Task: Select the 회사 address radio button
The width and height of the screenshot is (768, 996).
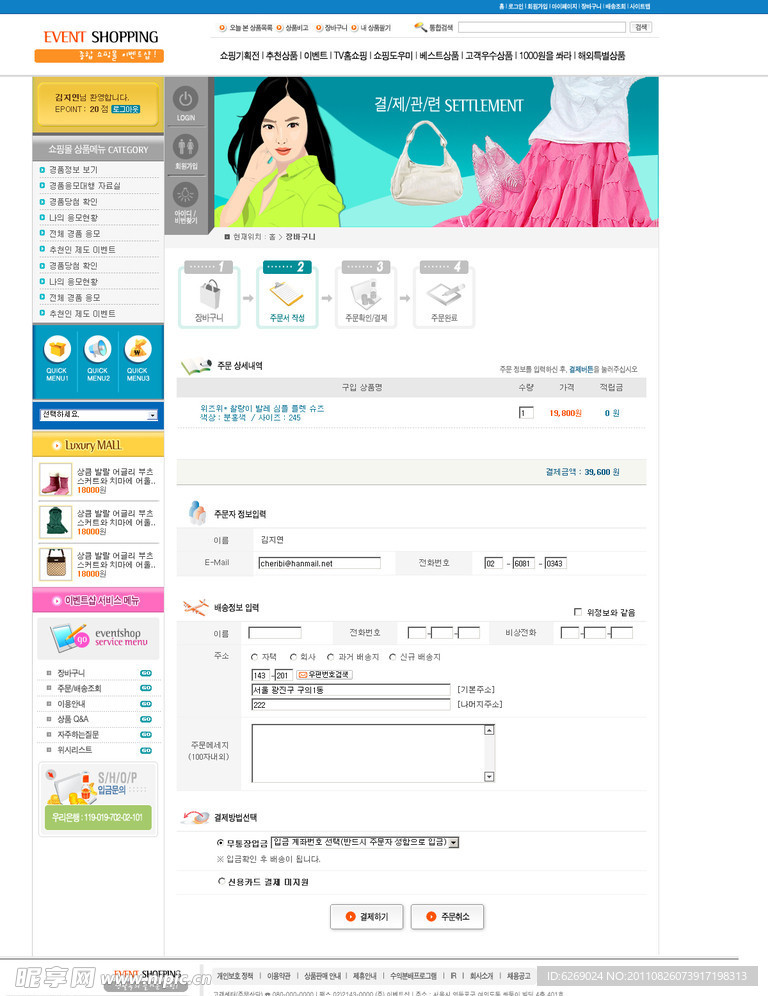Action: [x=293, y=657]
